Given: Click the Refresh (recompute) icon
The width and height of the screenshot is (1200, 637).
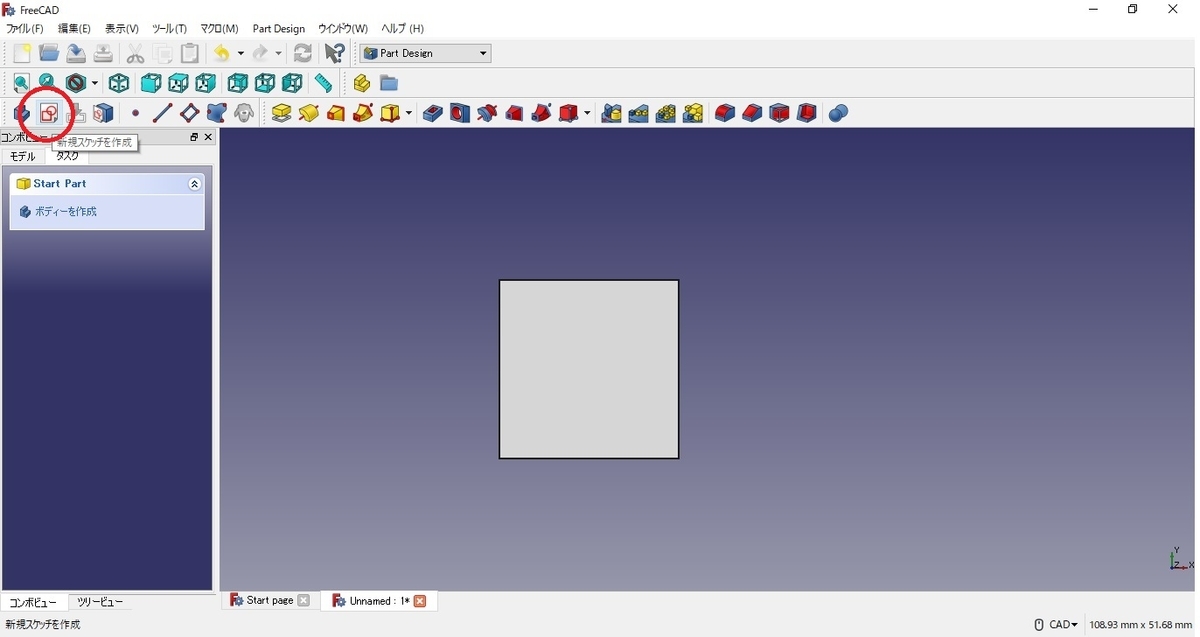Looking at the screenshot, I should tap(303, 53).
